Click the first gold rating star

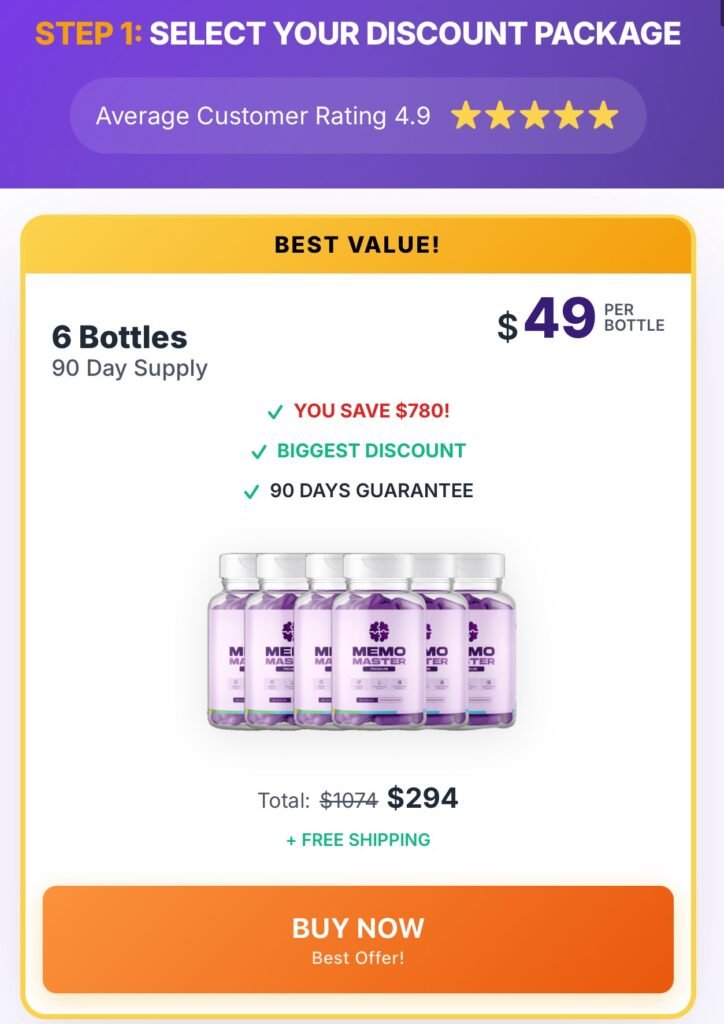465,116
